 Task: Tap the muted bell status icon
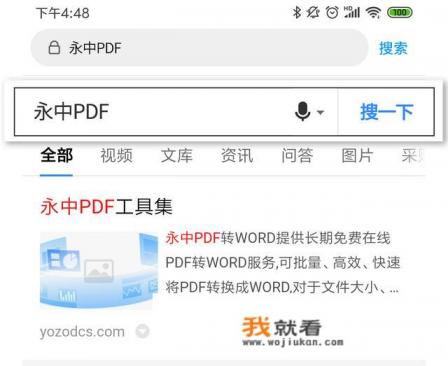coord(313,13)
